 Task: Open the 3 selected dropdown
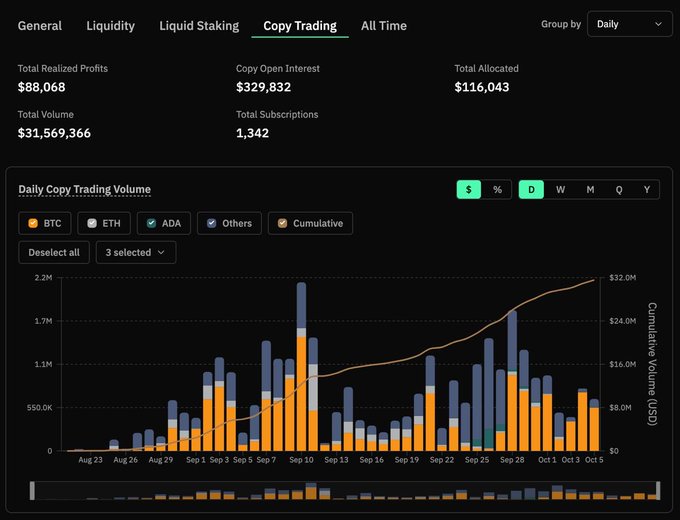click(136, 252)
